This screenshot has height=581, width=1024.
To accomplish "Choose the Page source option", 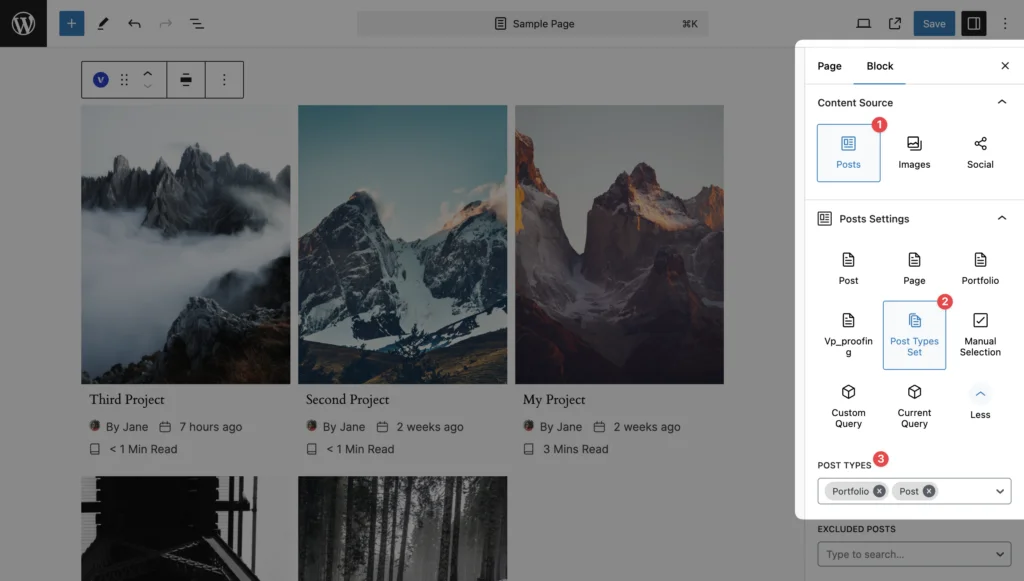I will [914, 269].
